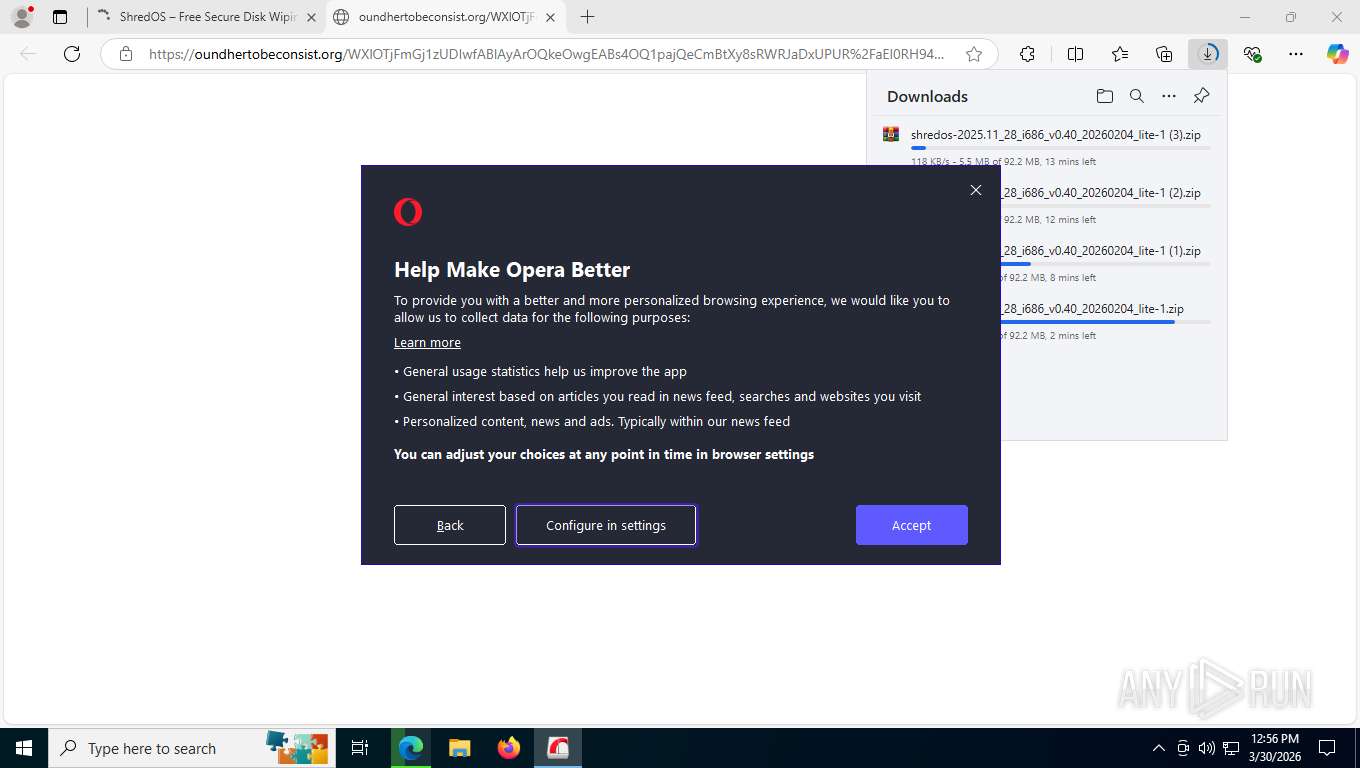Click the Accept button
This screenshot has width=1360, height=768.
(x=912, y=525)
